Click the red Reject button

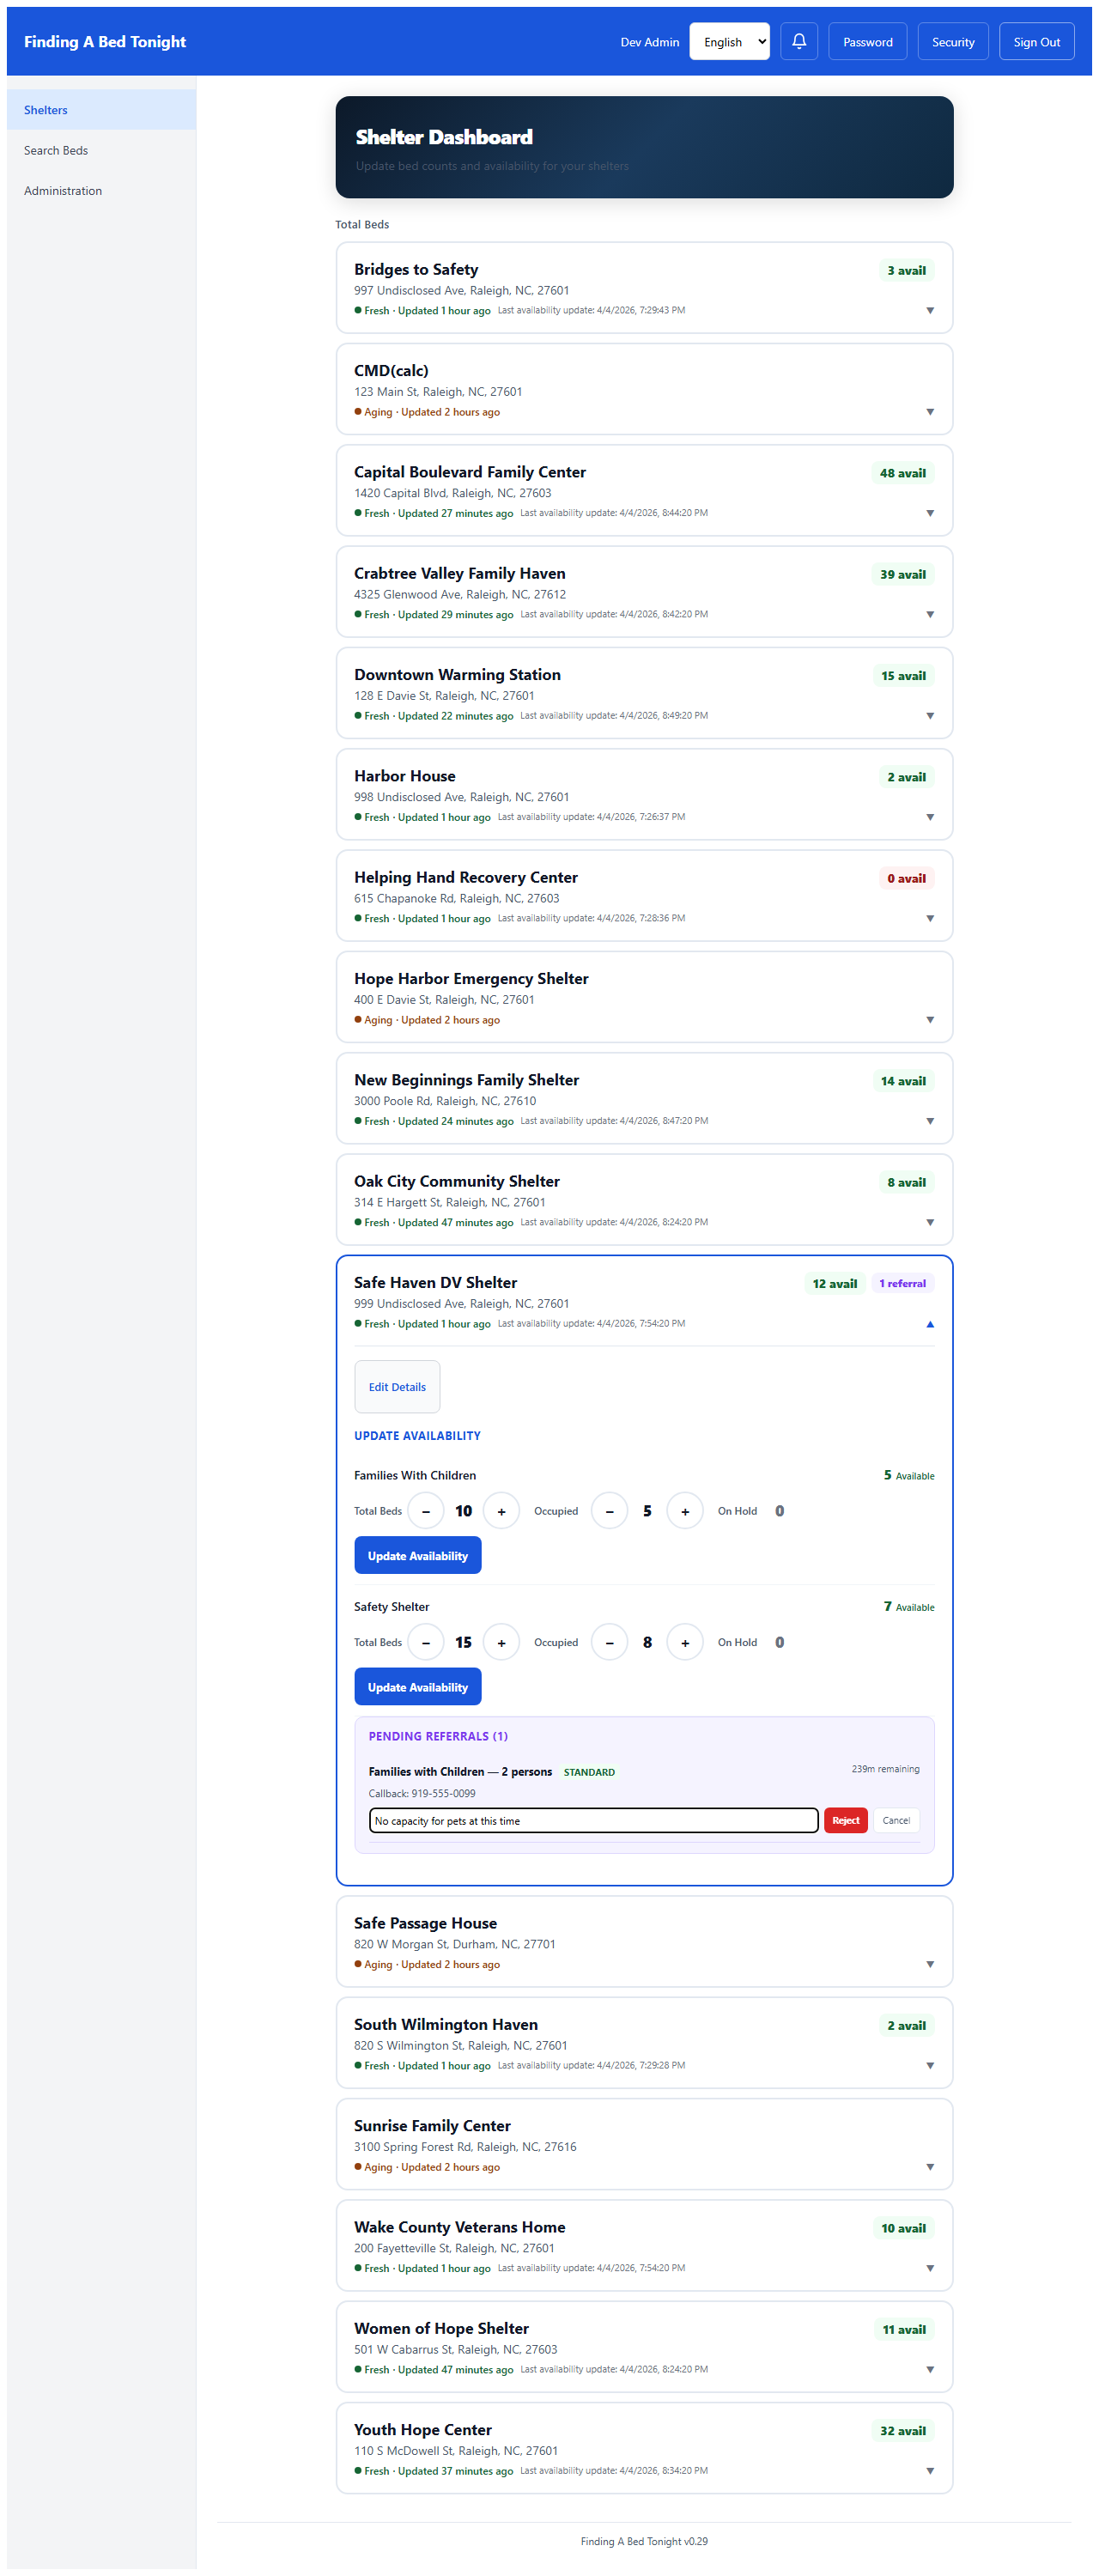[845, 1820]
